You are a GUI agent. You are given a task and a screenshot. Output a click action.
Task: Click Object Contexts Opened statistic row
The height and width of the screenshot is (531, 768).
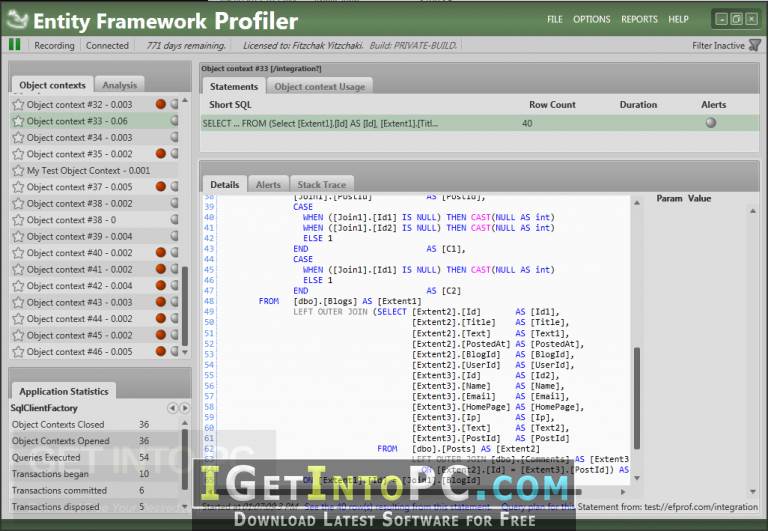pos(95,441)
